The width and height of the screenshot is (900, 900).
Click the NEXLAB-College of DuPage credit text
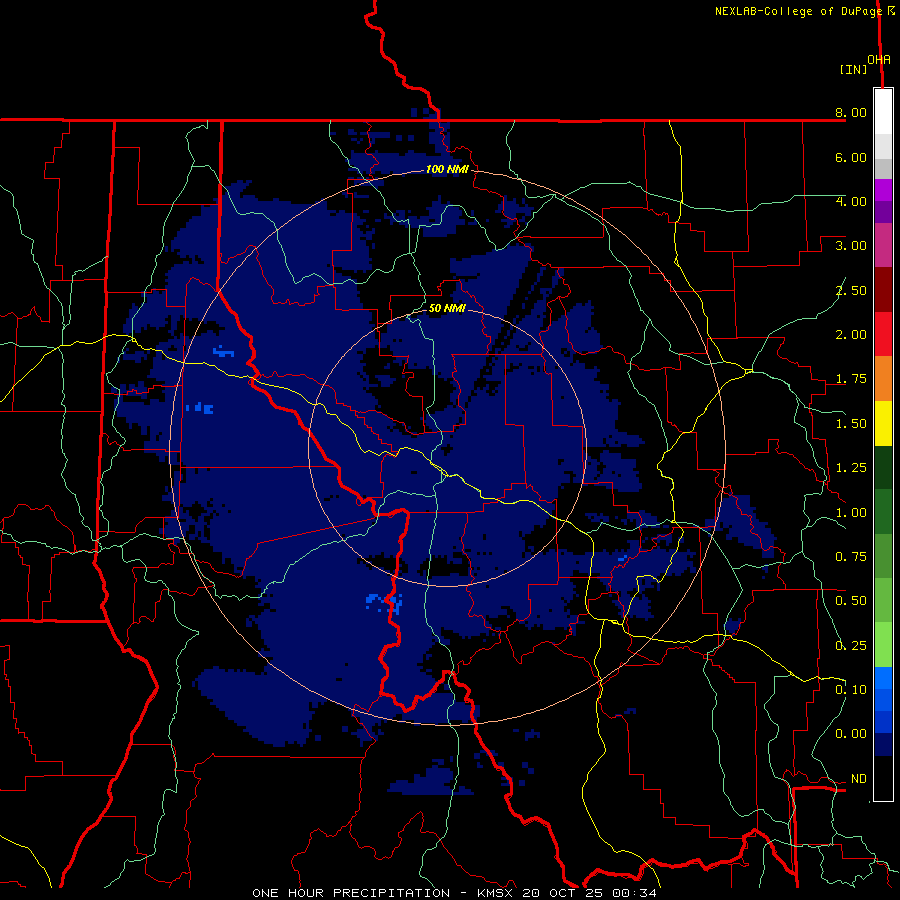(x=798, y=11)
